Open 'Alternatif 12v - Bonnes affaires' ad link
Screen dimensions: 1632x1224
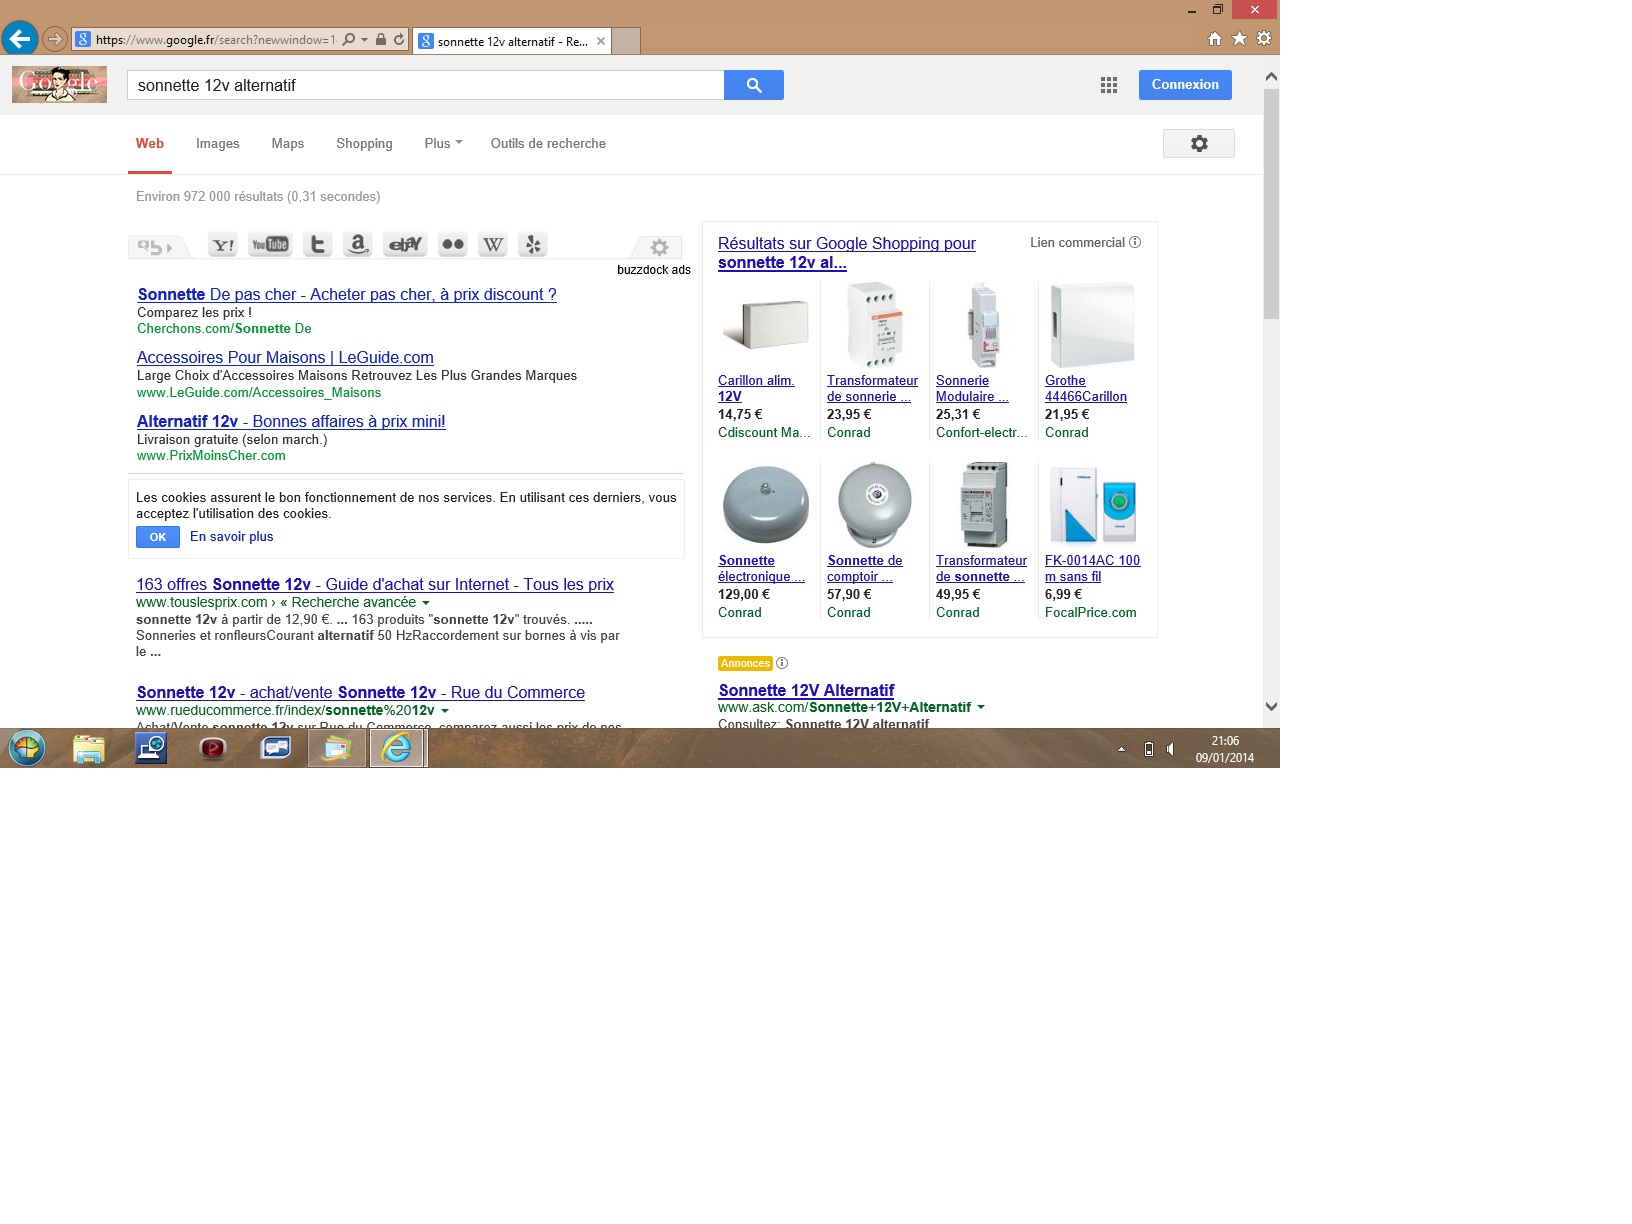(x=291, y=422)
